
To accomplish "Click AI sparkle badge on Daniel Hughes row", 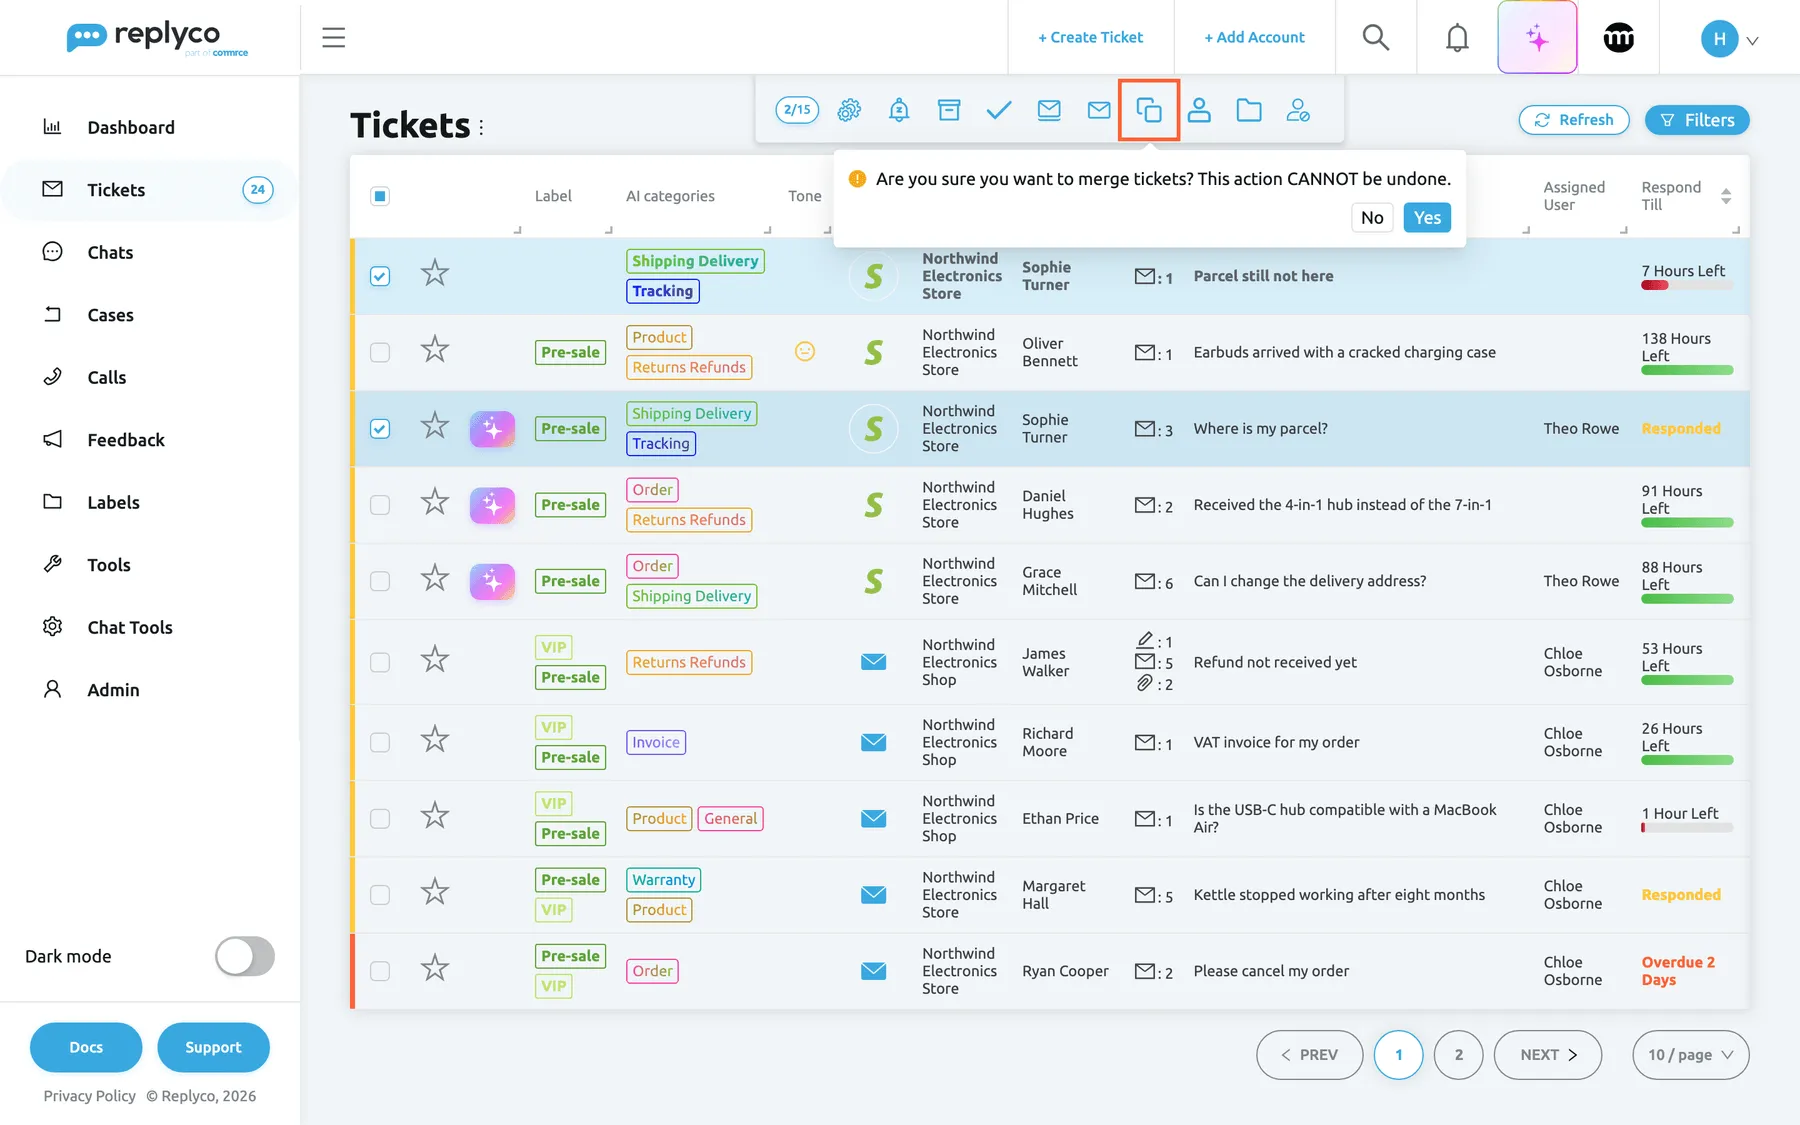I will (492, 505).
